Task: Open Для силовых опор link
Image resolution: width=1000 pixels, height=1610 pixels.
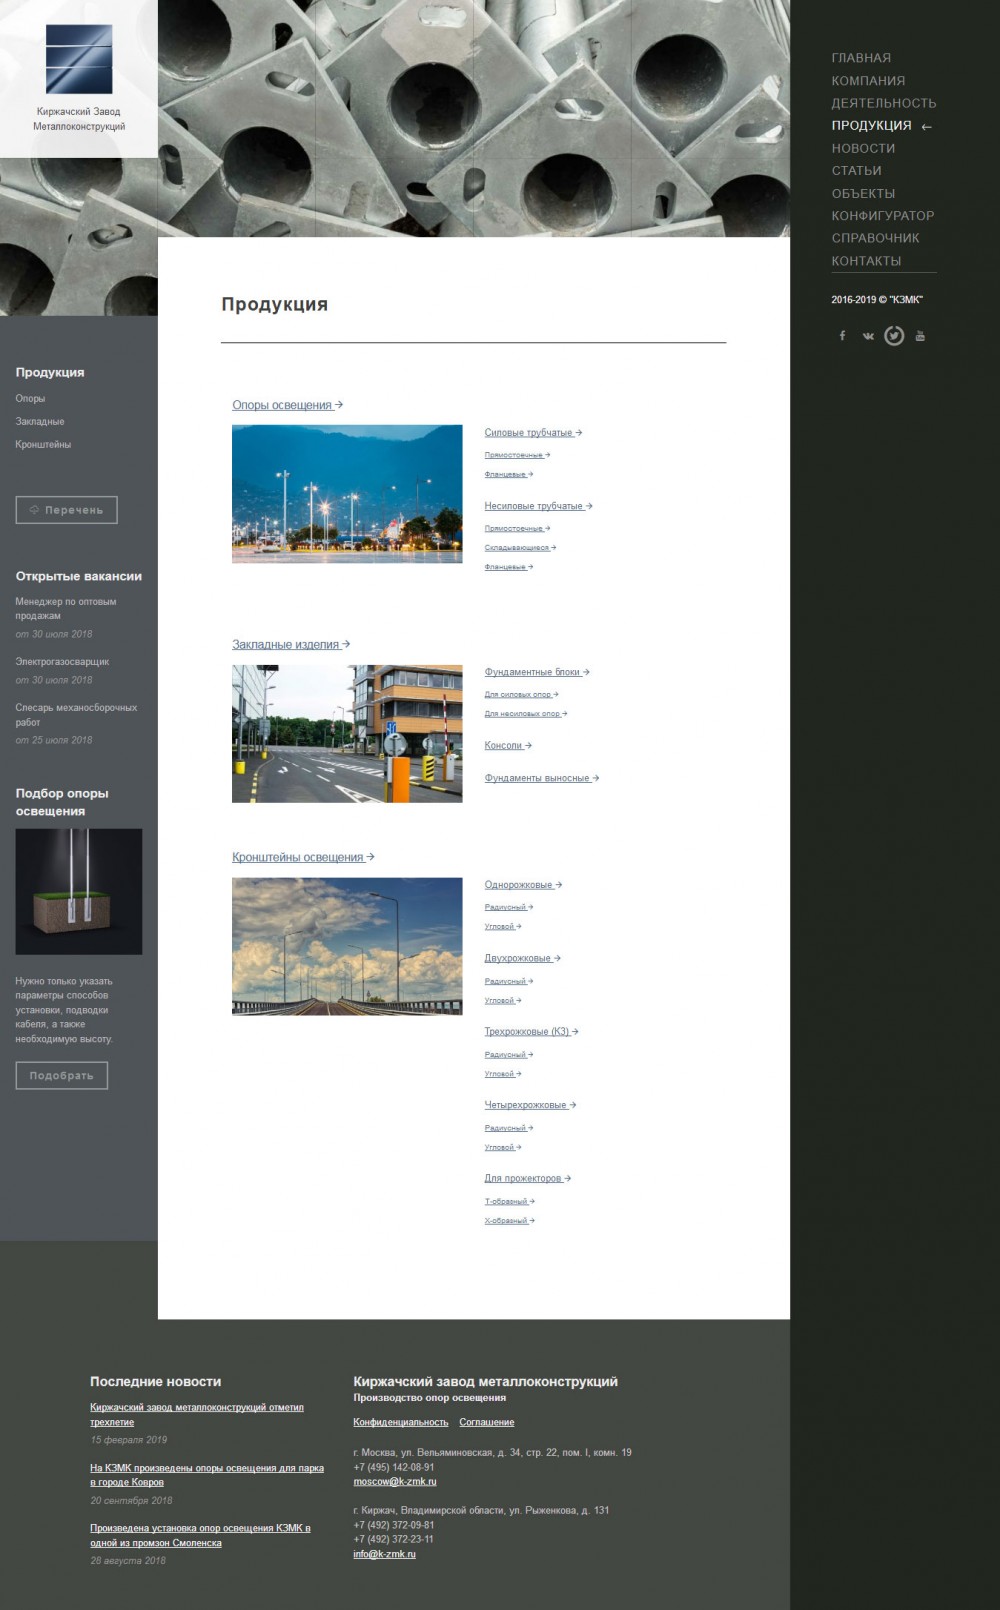Action: pos(521,695)
